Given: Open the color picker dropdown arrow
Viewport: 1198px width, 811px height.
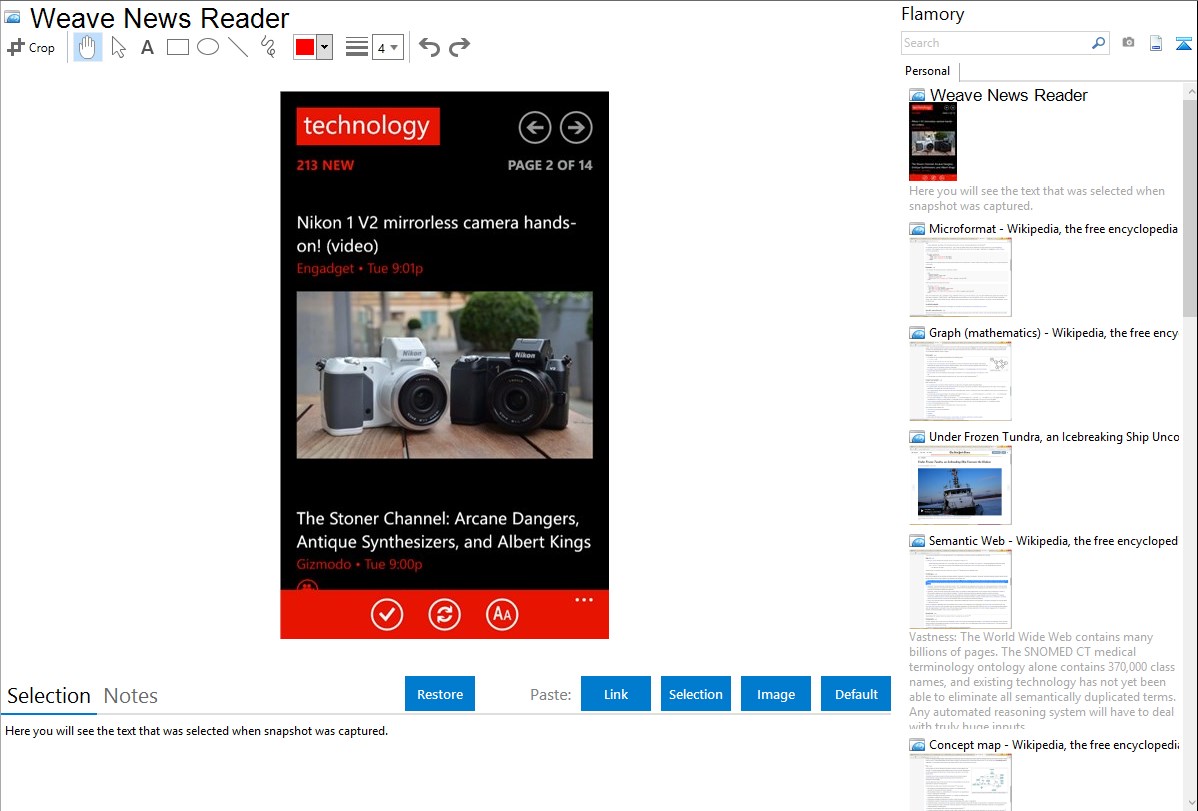Looking at the screenshot, I should pos(325,47).
